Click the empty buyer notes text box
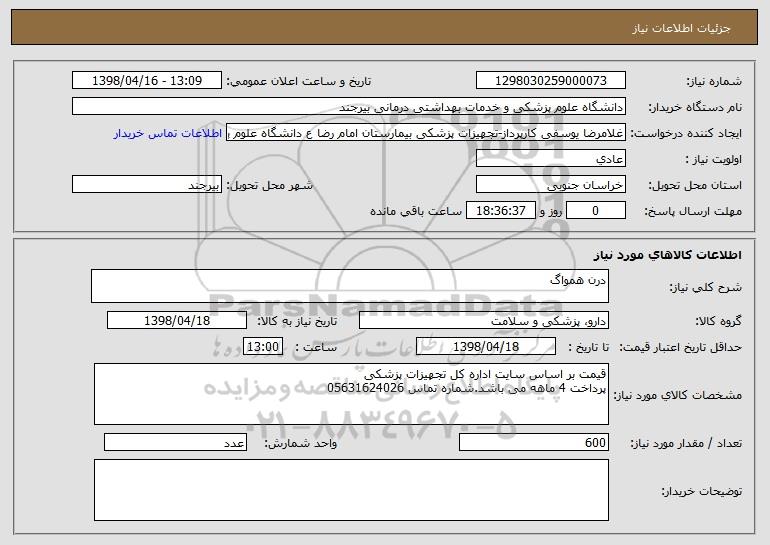 click(351, 490)
